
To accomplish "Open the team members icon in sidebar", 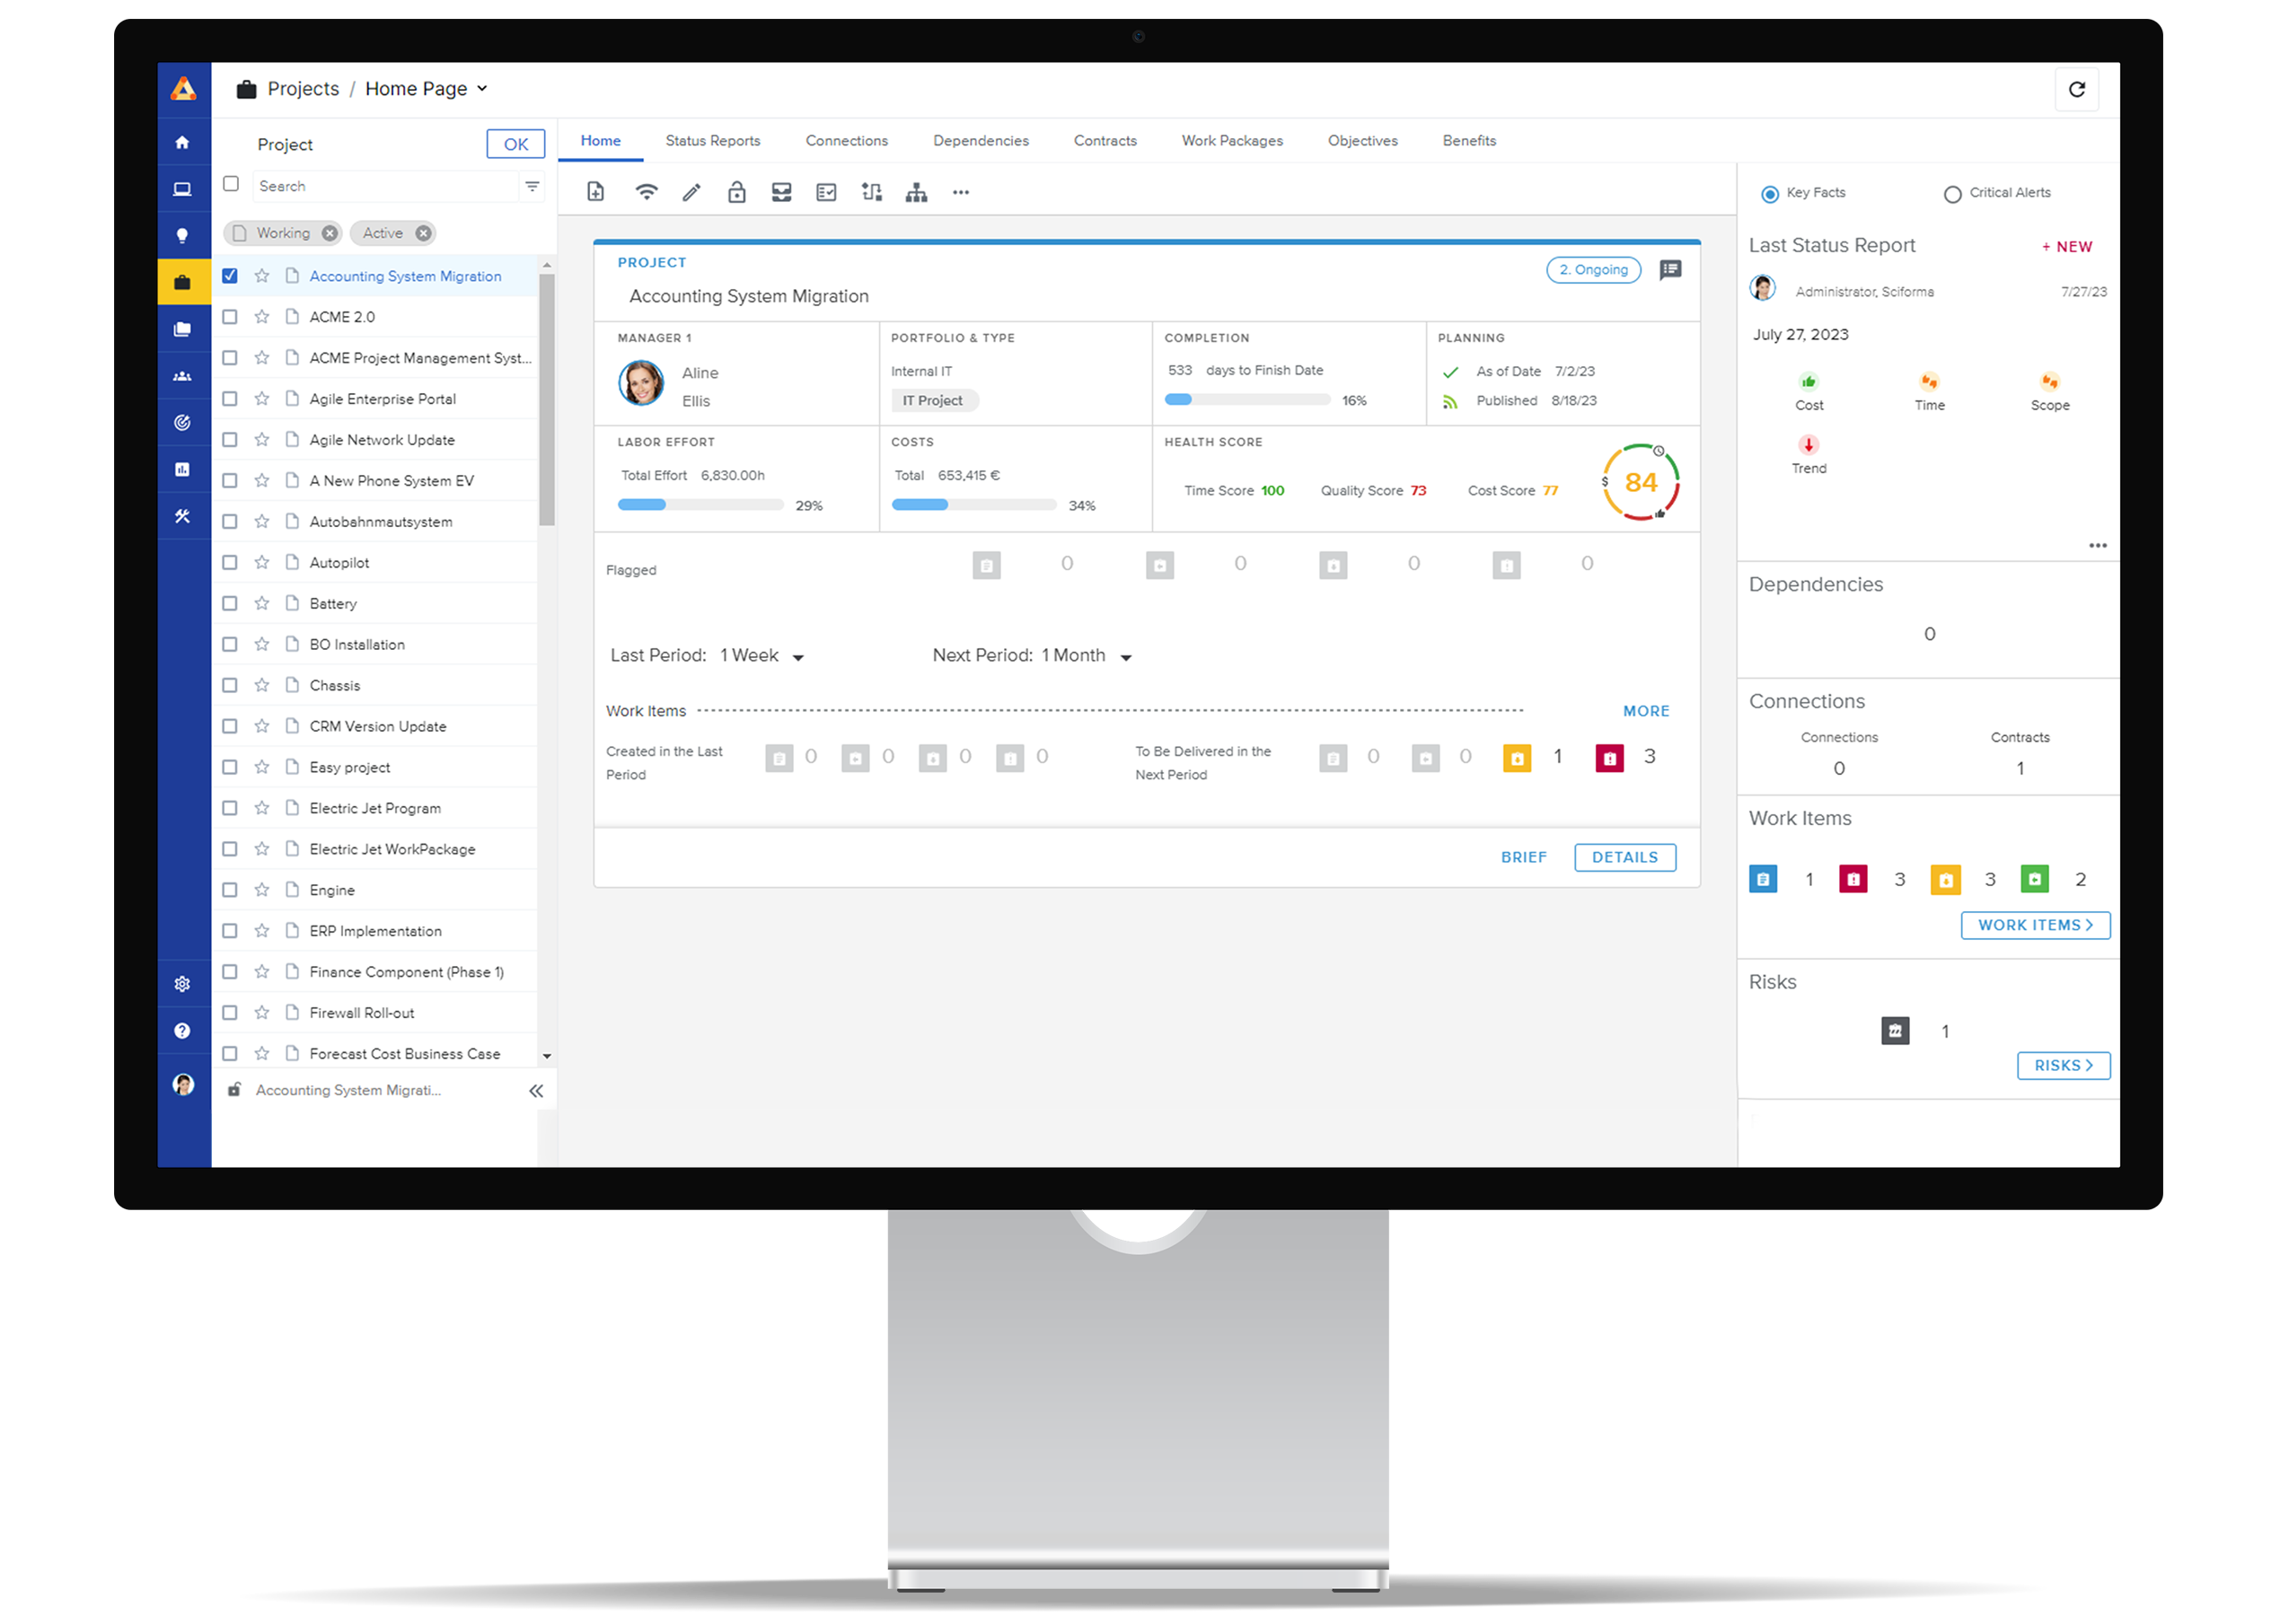I will [x=184, y=375].
